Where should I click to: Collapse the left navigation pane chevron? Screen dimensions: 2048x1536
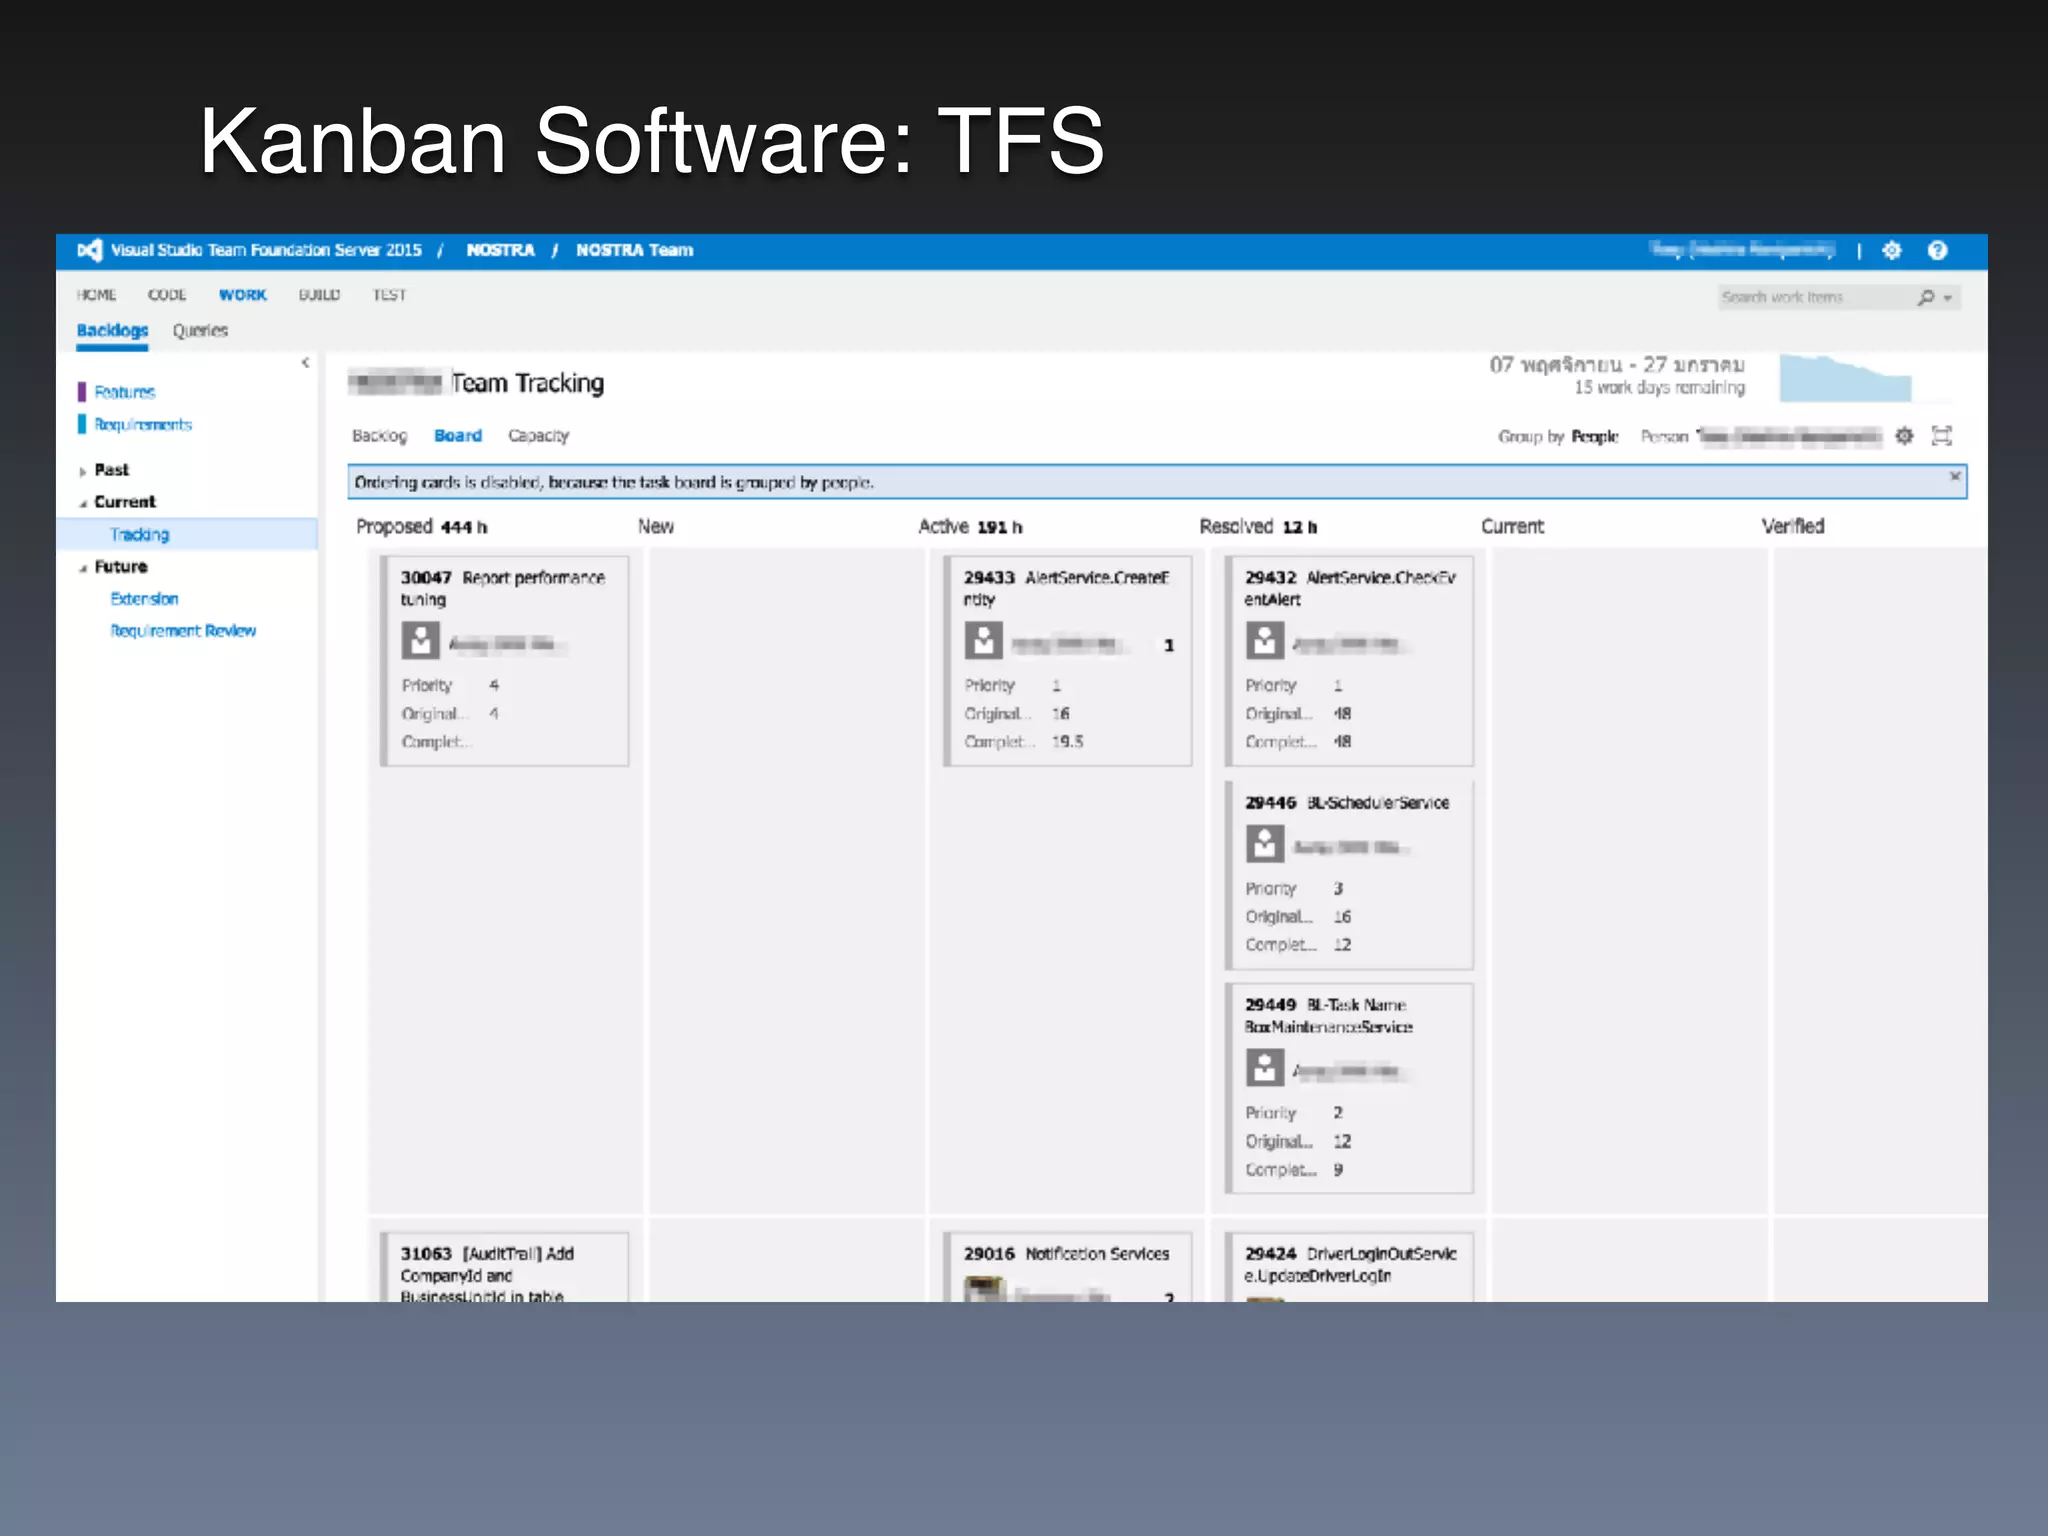point(305,363)
